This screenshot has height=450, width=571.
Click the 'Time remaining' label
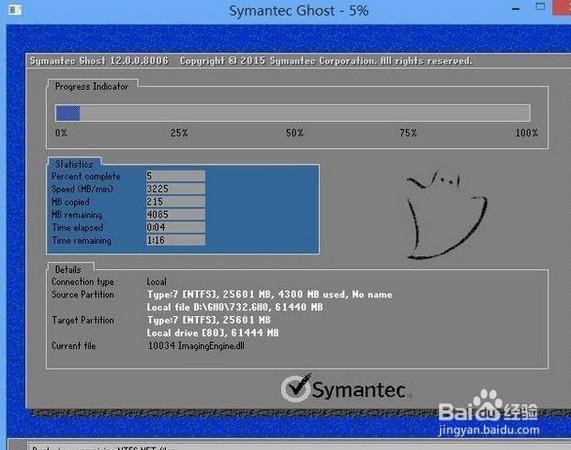tap(82, 240)
